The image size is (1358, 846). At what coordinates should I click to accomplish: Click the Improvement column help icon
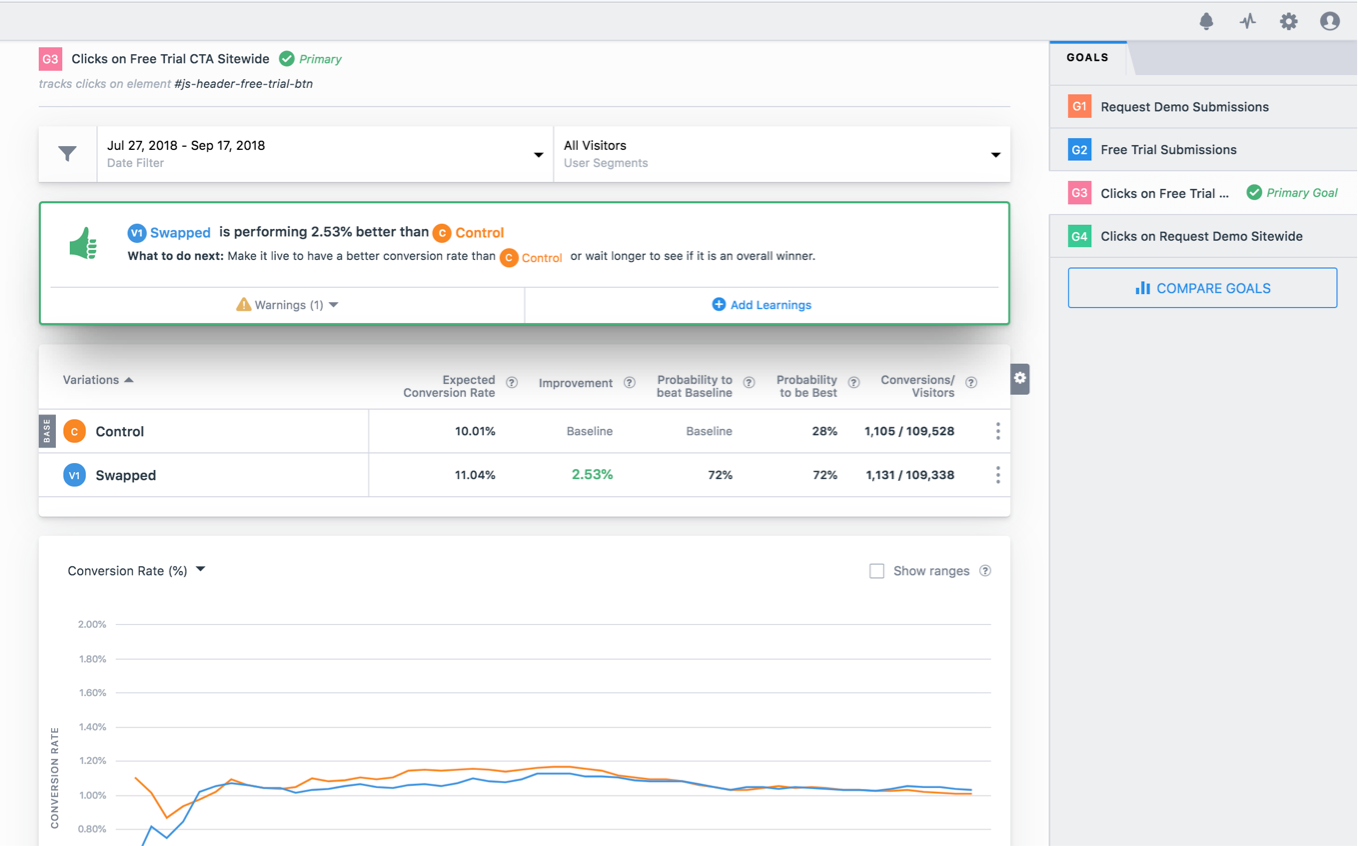[x=629, y=382]
